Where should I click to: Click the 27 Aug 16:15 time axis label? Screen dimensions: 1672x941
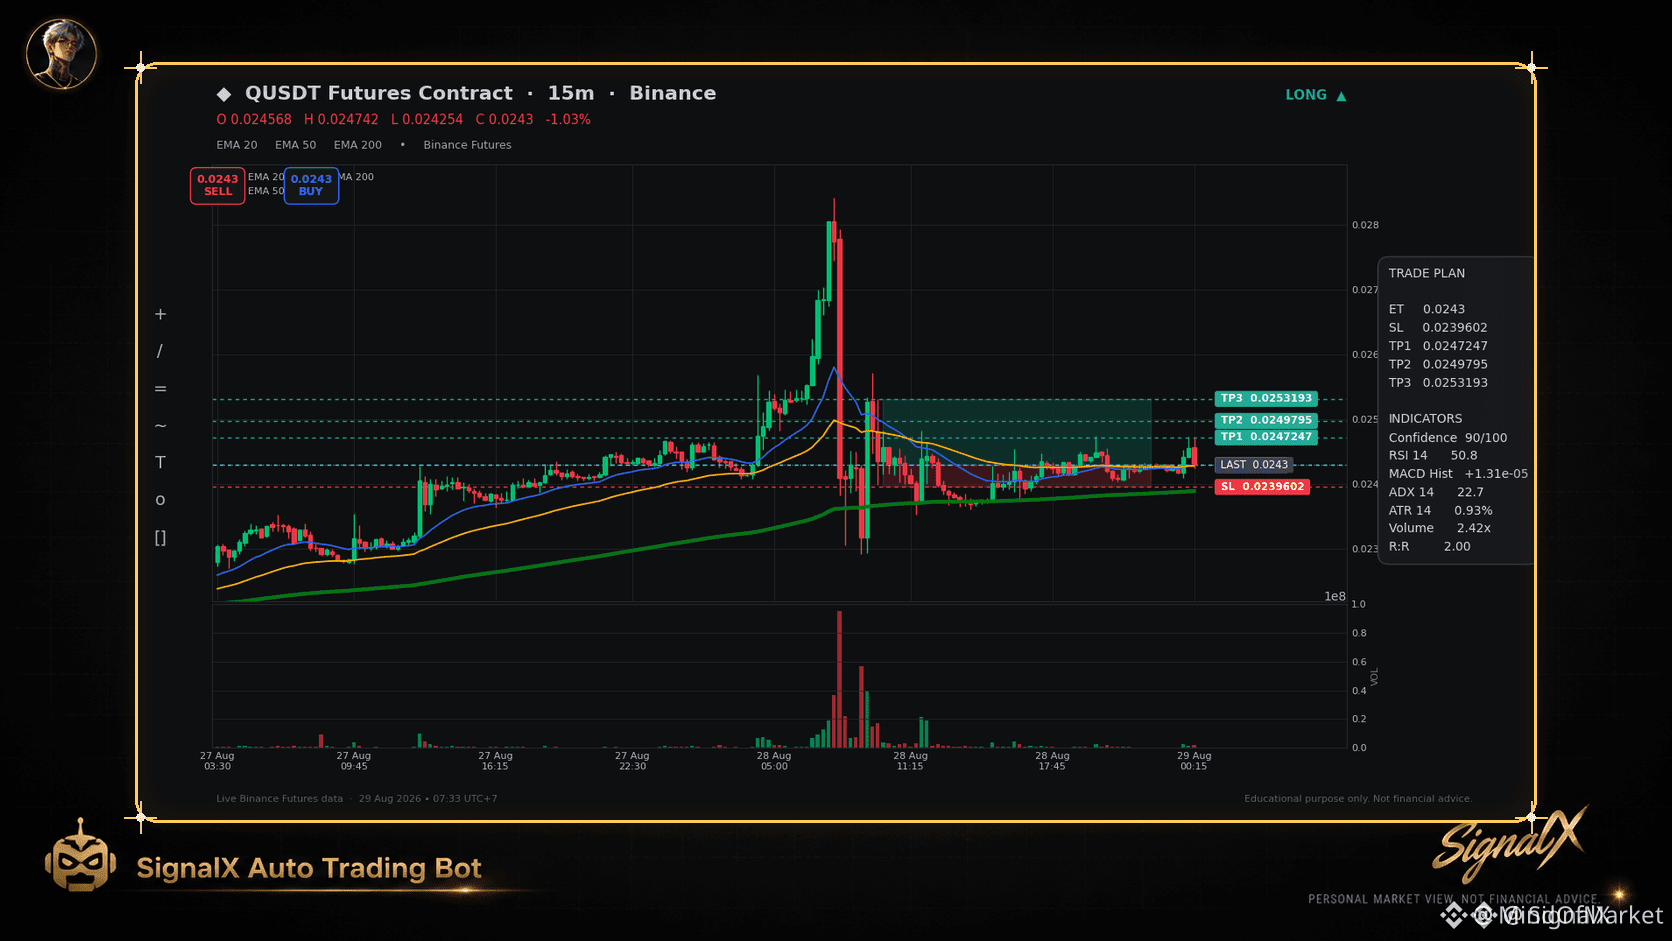point(495,761)
